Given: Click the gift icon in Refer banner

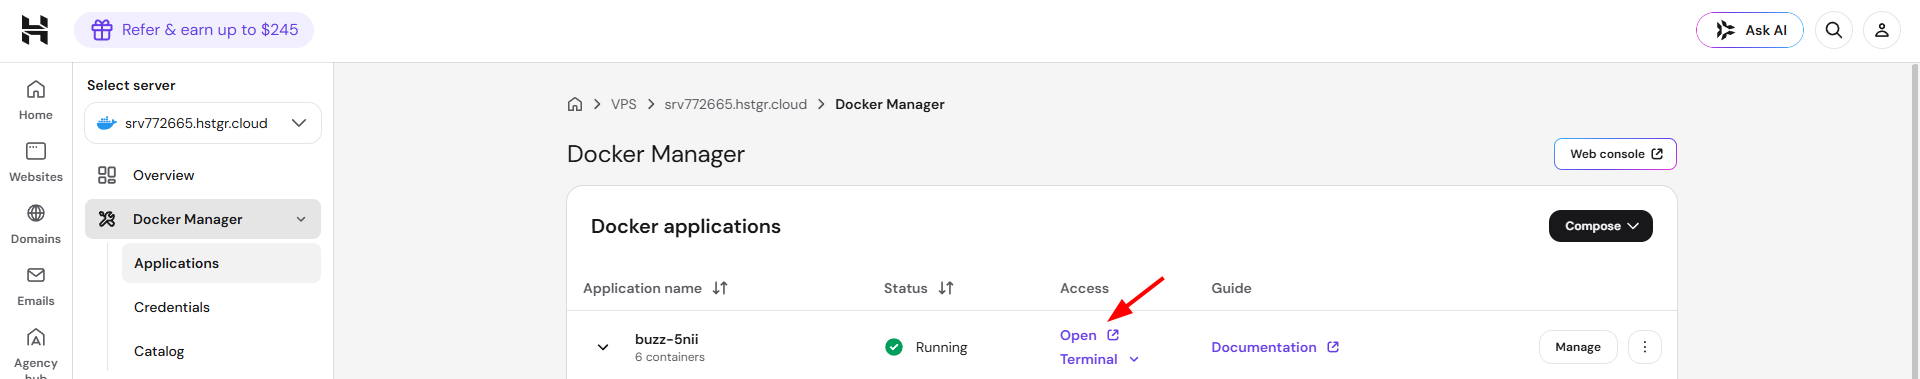Looking at the screenshot, I should pos(102,30).
